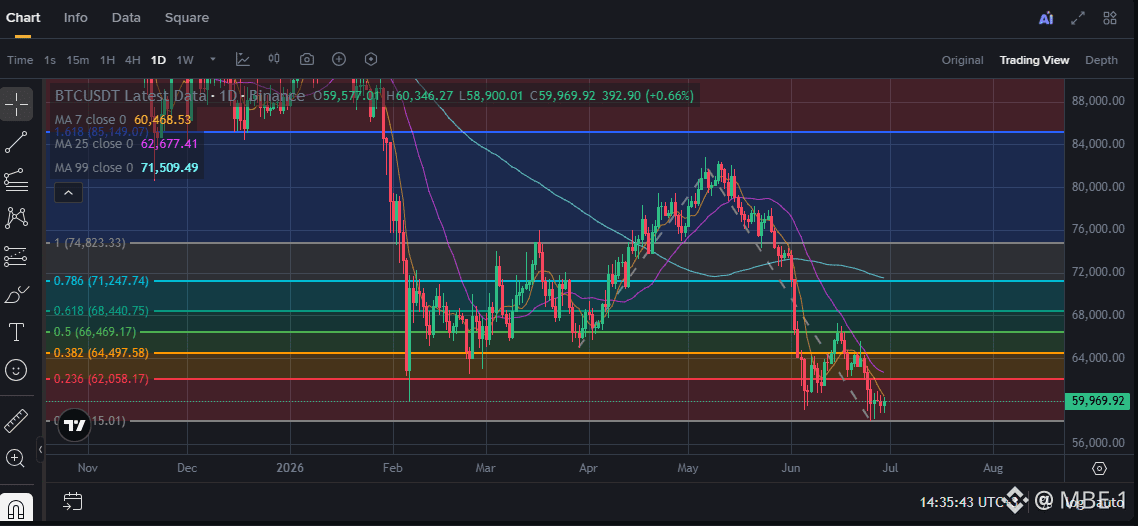Open the Fibonacci retracement tool group
The image size is (1138, 526).
pyautogui.click(x=16, y=180)
